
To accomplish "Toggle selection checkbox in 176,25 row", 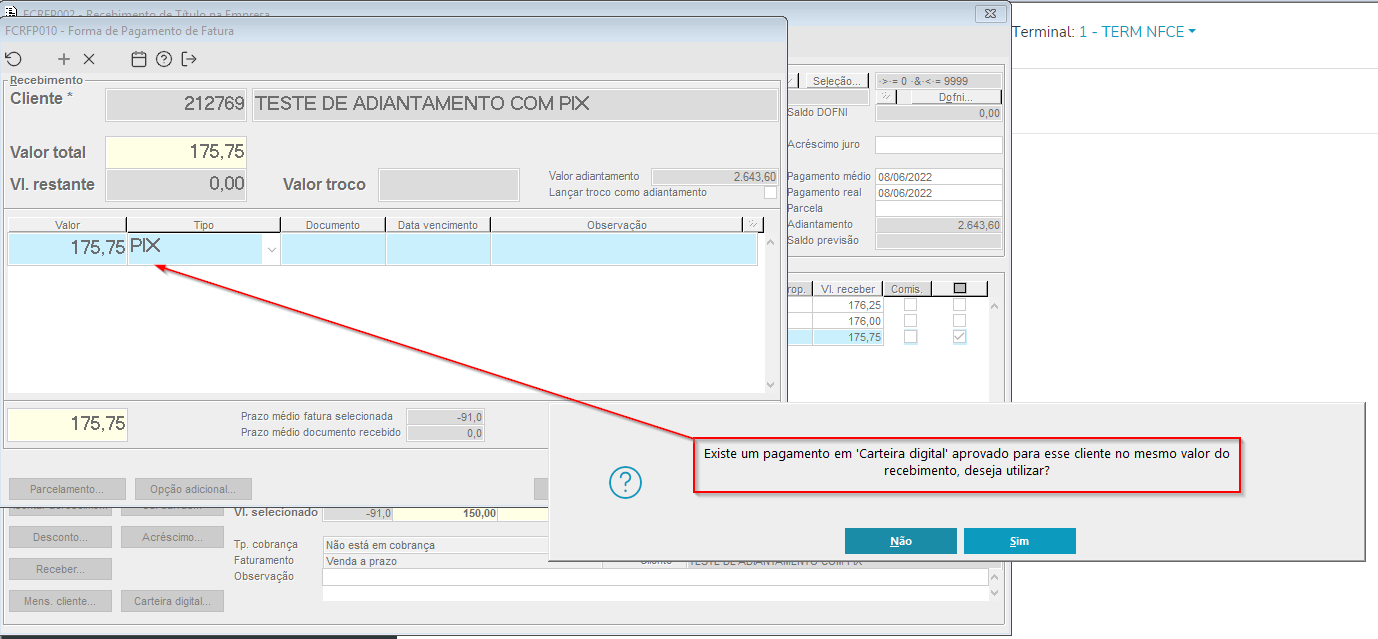I will (960, 305).
